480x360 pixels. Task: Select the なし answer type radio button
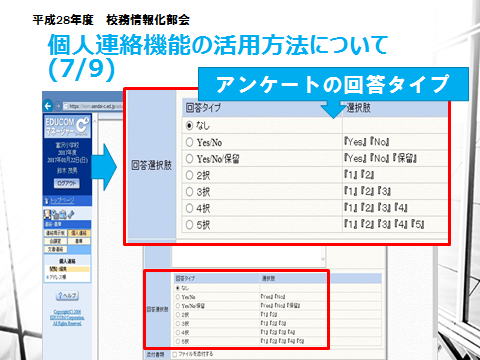[x=189, y=126]
